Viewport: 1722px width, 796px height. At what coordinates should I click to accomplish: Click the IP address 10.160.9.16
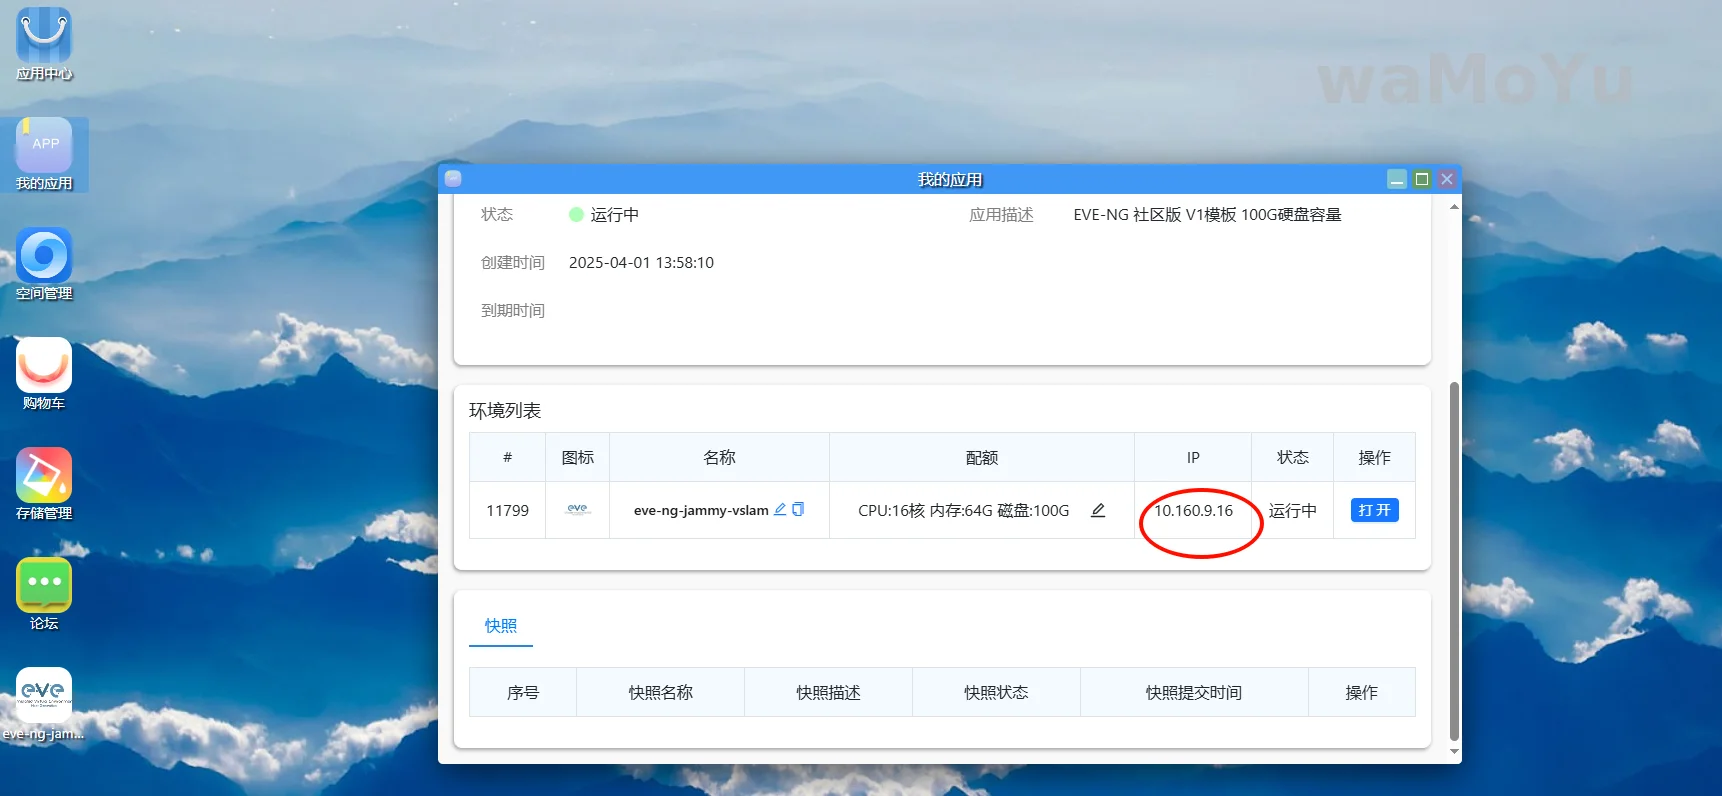coord(1193,511)
